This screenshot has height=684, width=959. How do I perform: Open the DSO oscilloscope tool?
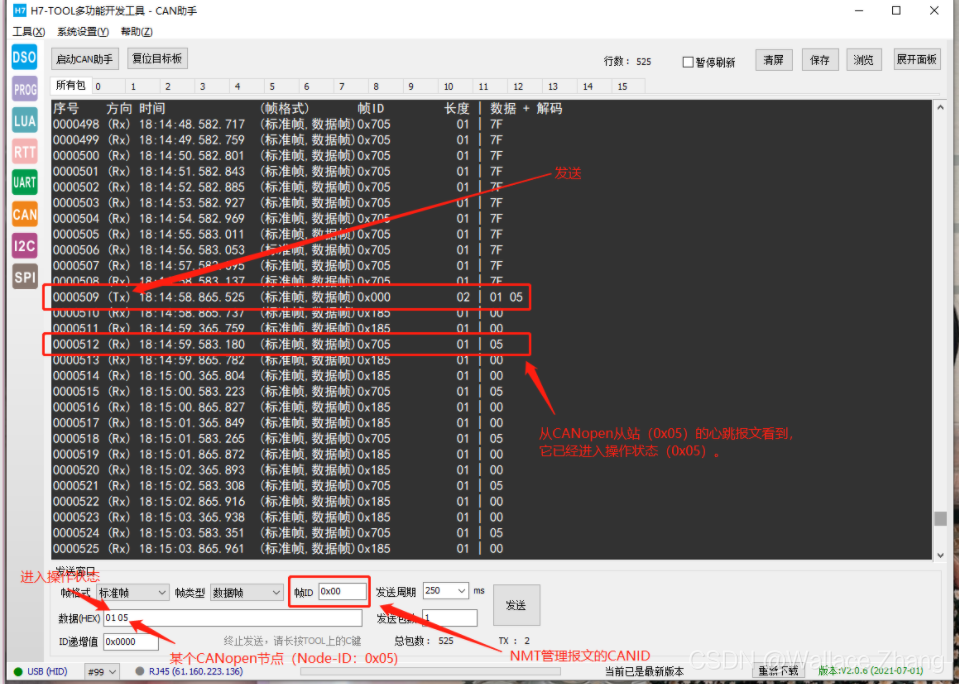[x=24, y=58]
